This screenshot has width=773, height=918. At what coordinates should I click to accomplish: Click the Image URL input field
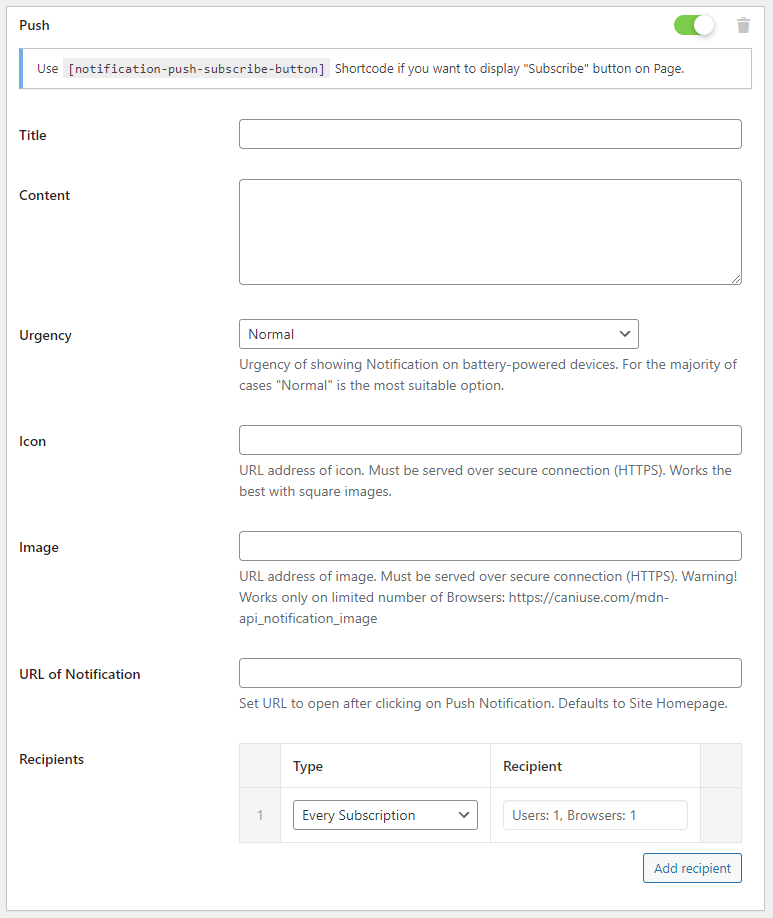point(490,546)
